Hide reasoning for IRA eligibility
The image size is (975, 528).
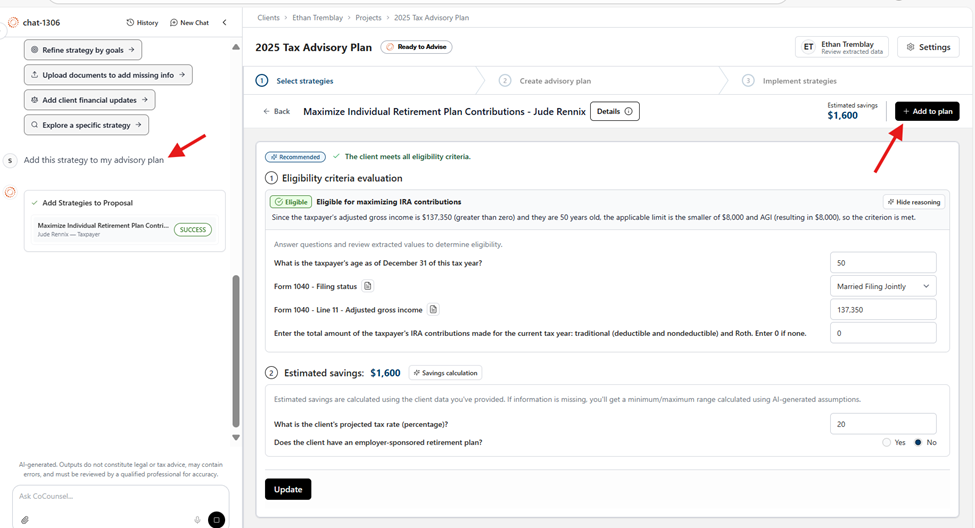click(x=913, y=202)
